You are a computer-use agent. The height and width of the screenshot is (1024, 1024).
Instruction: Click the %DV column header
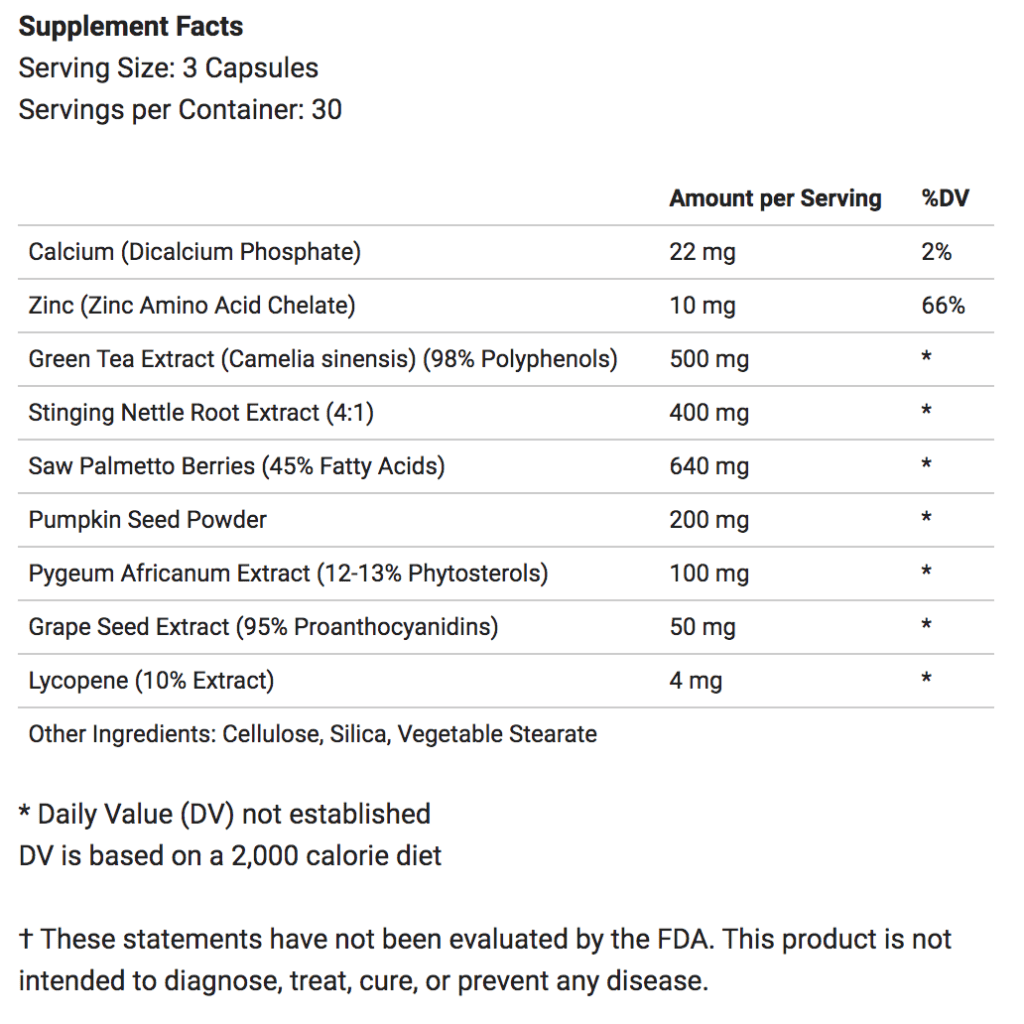(944, 198)
